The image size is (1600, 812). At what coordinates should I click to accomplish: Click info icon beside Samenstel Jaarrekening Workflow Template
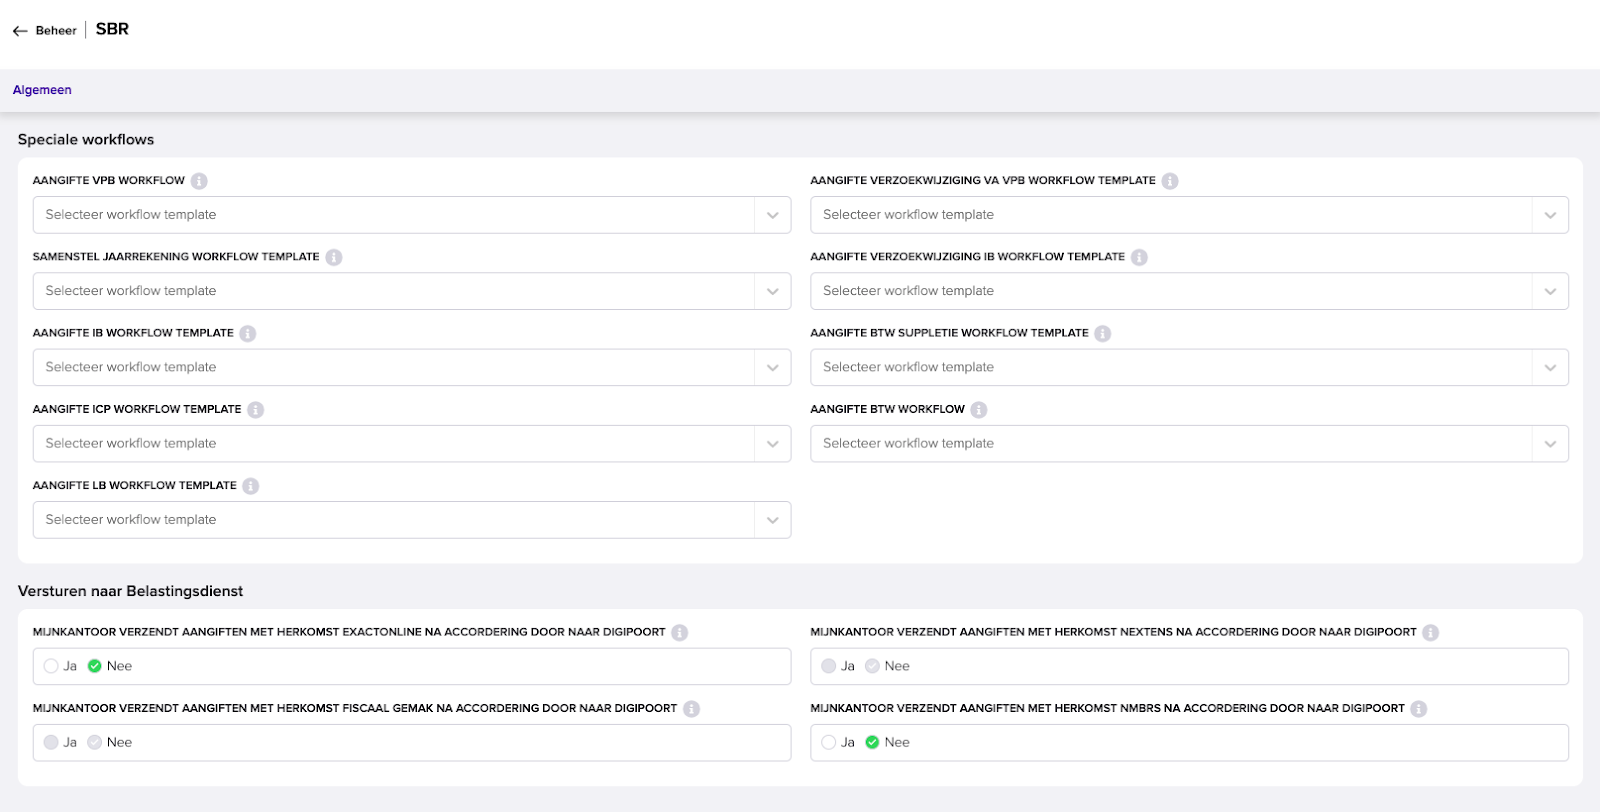pos(334,257)
